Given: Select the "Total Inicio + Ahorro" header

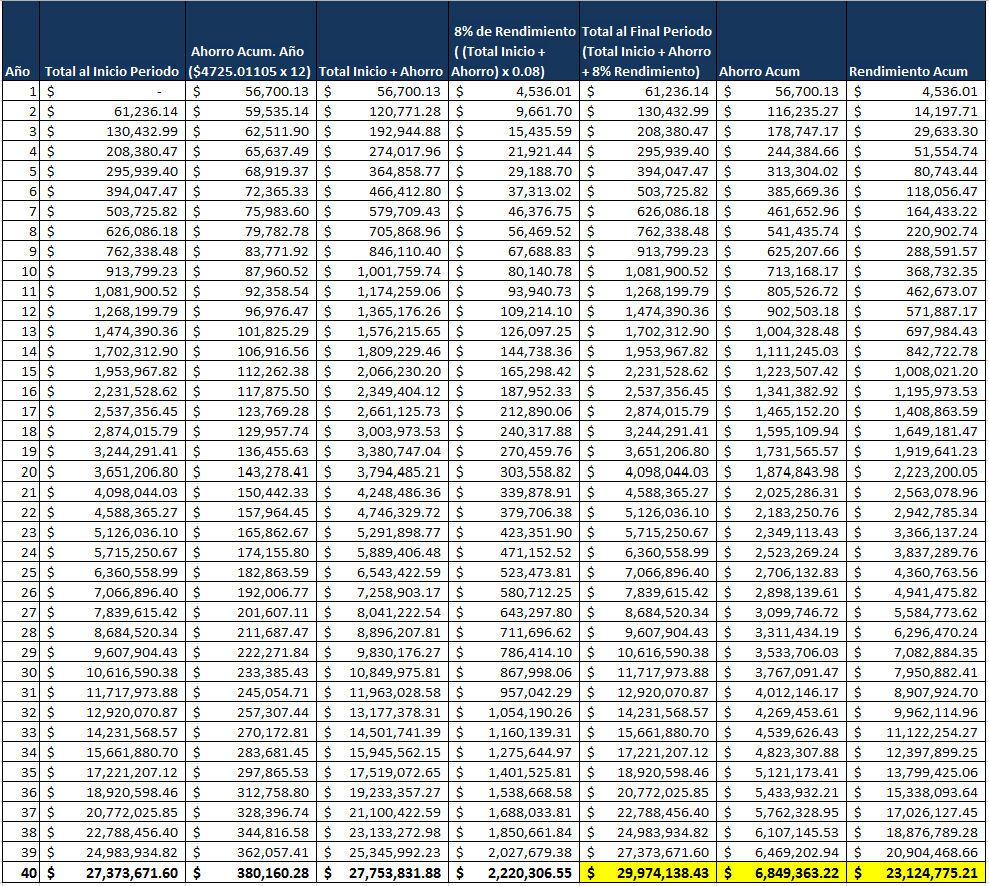Looking at the screenshot, I should click(381, 71).
